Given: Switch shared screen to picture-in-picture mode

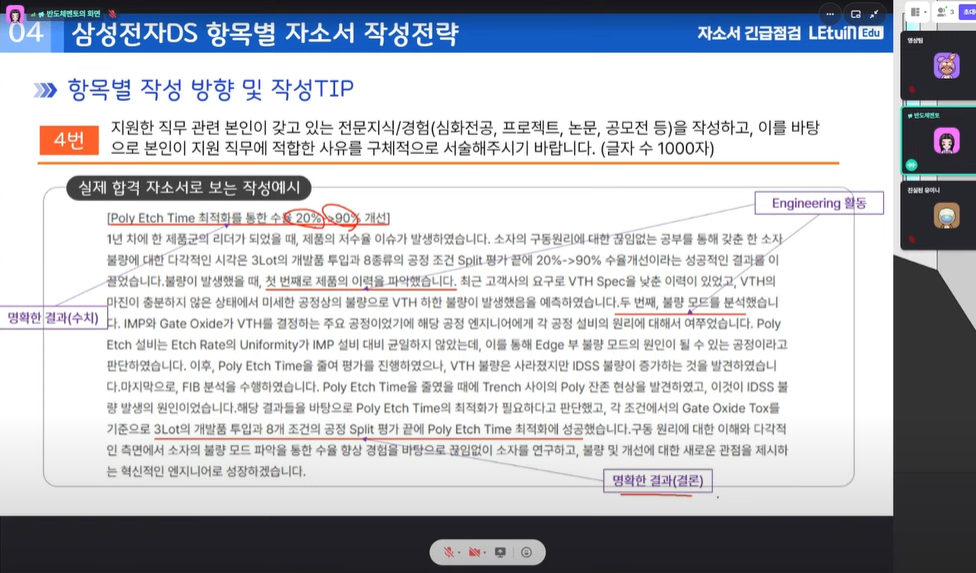Looking at the screenshot, I should point(857,14).
